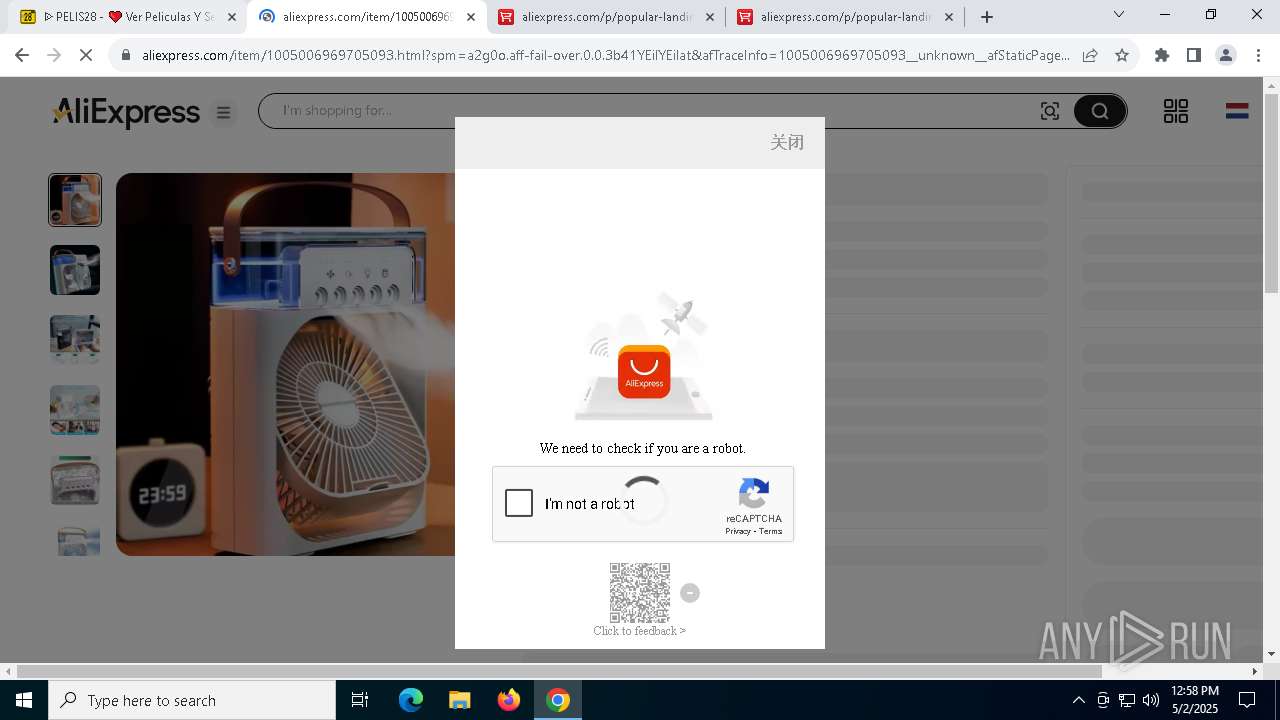This screenshot has width=1280, height=720.
Task: Click the taskbar 'Type here to search' box
Action: pyautogui.click(x=192, y=700)
